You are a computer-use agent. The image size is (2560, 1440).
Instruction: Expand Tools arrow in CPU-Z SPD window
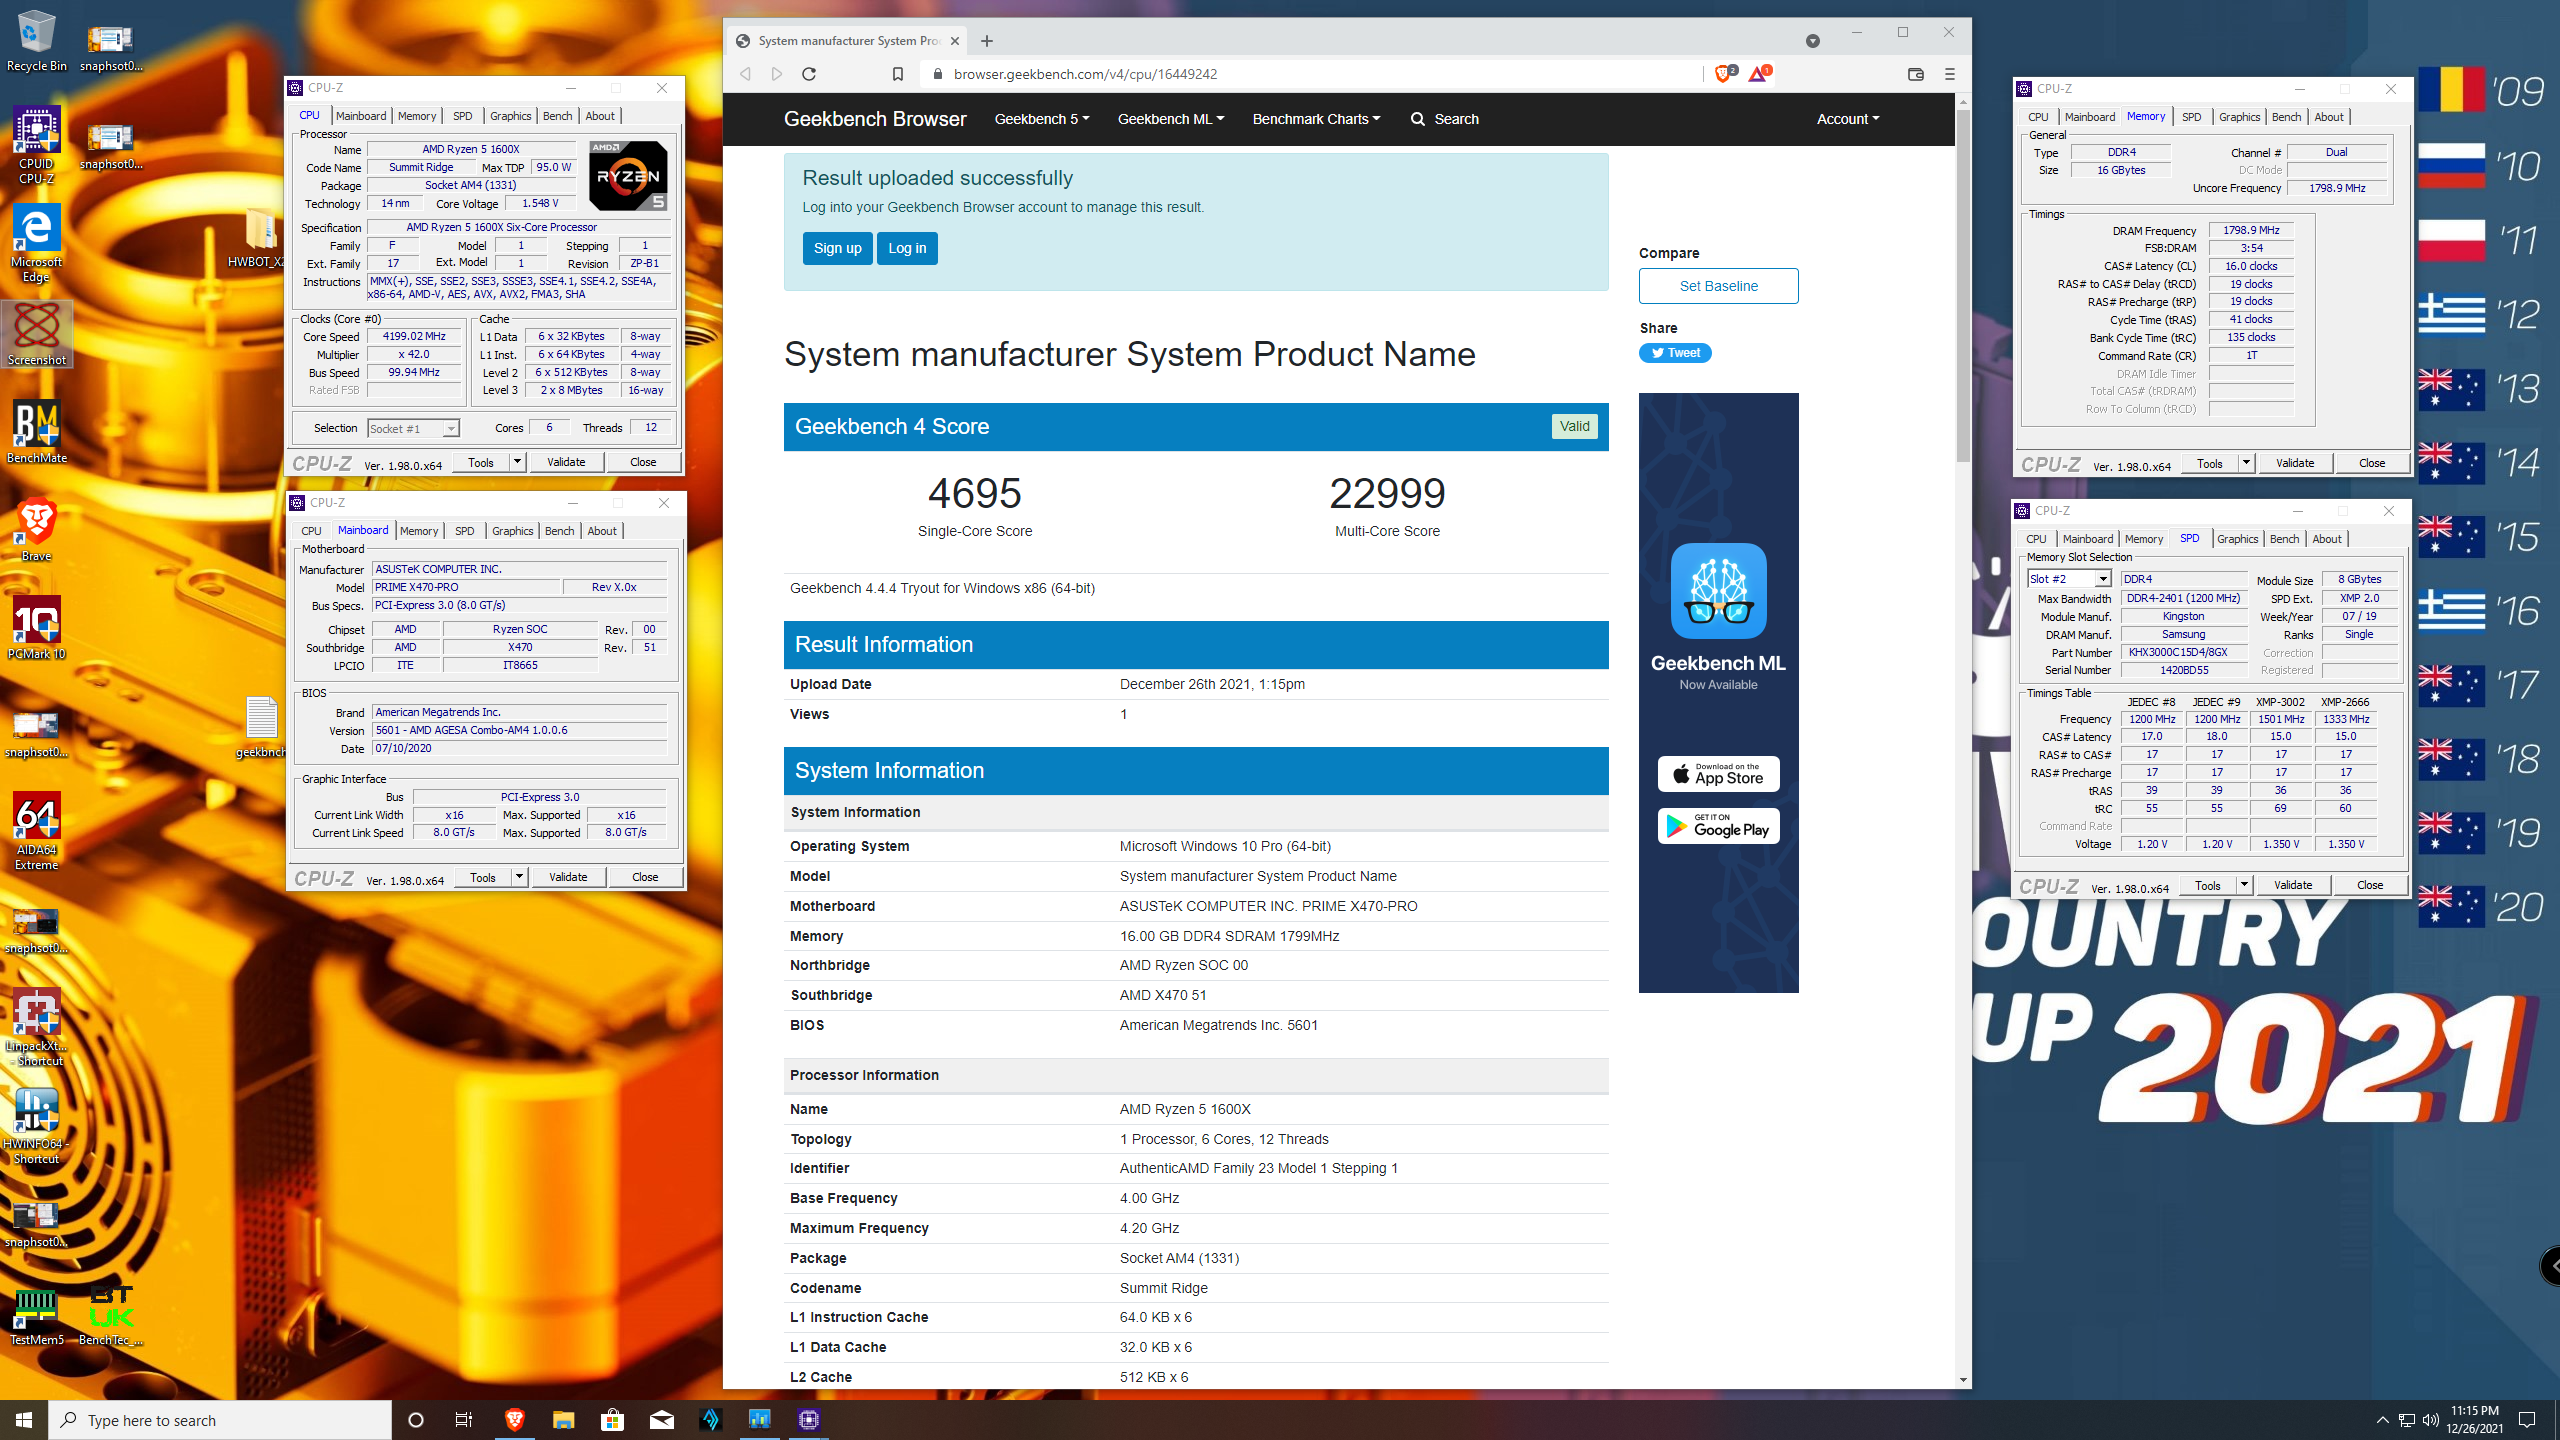(x=2244, y=885)
